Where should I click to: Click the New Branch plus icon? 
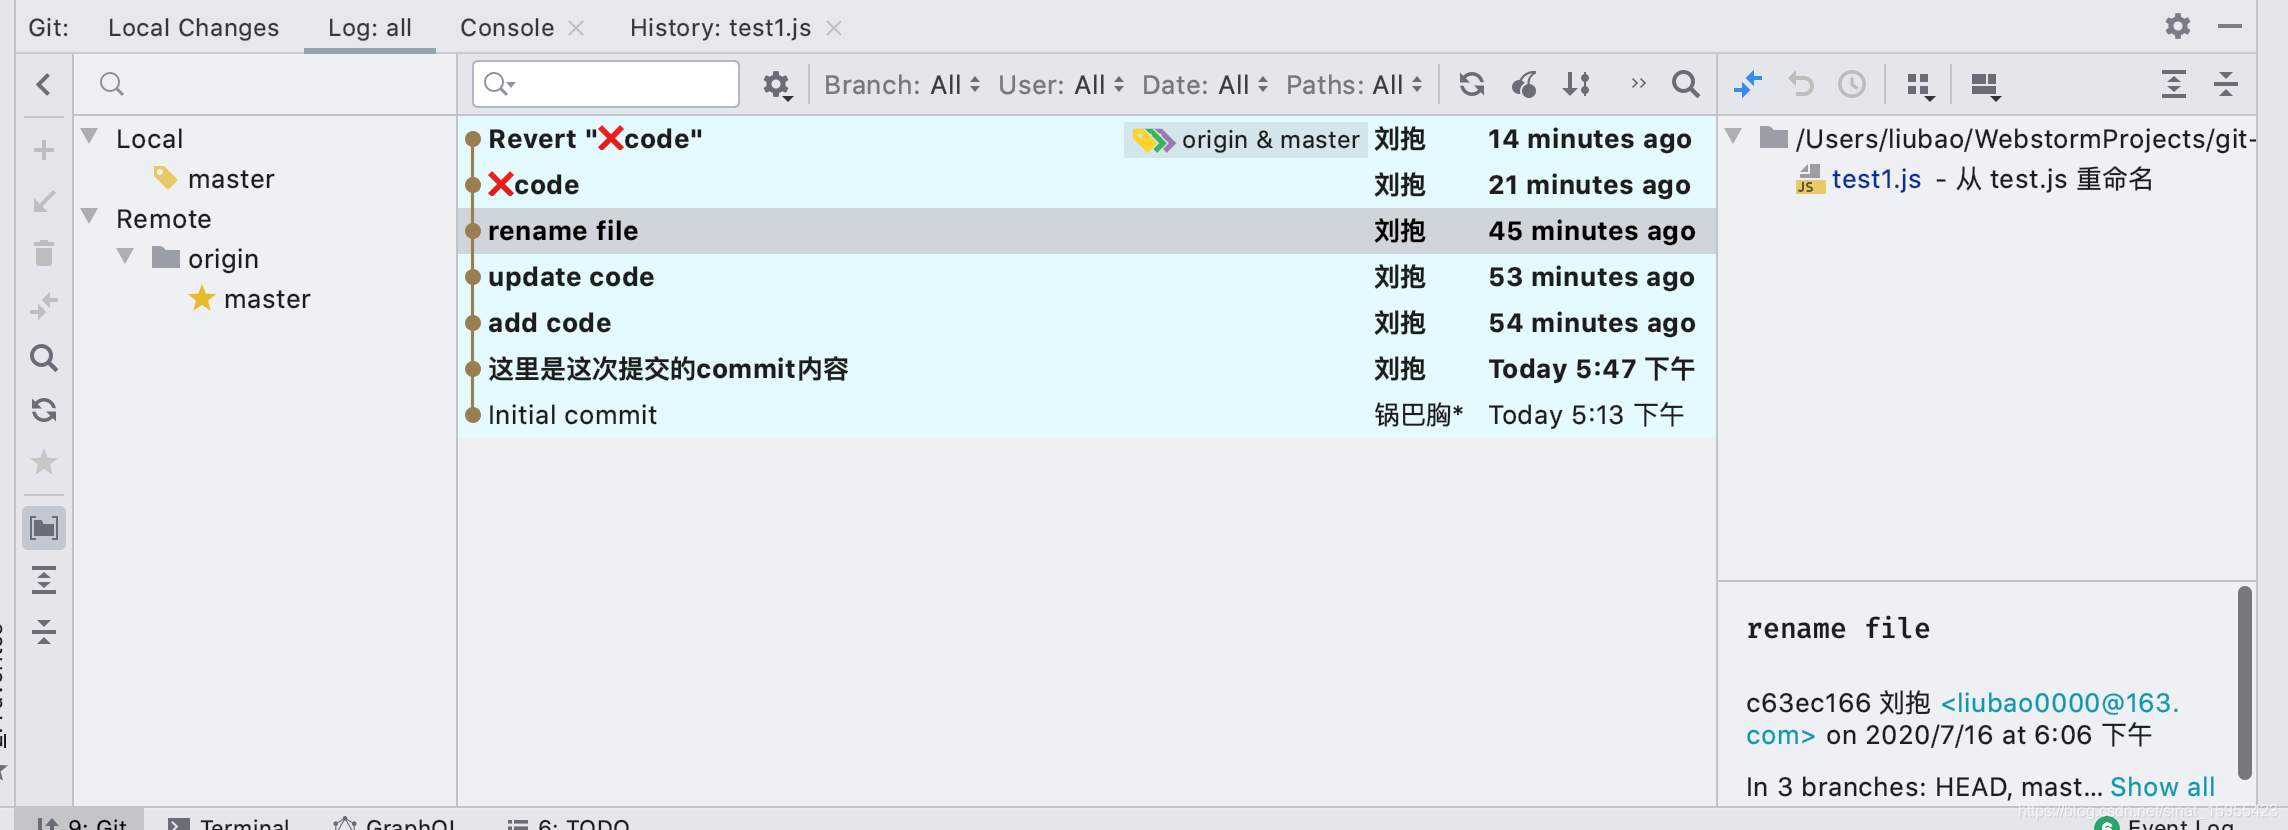tap(43, 150)
